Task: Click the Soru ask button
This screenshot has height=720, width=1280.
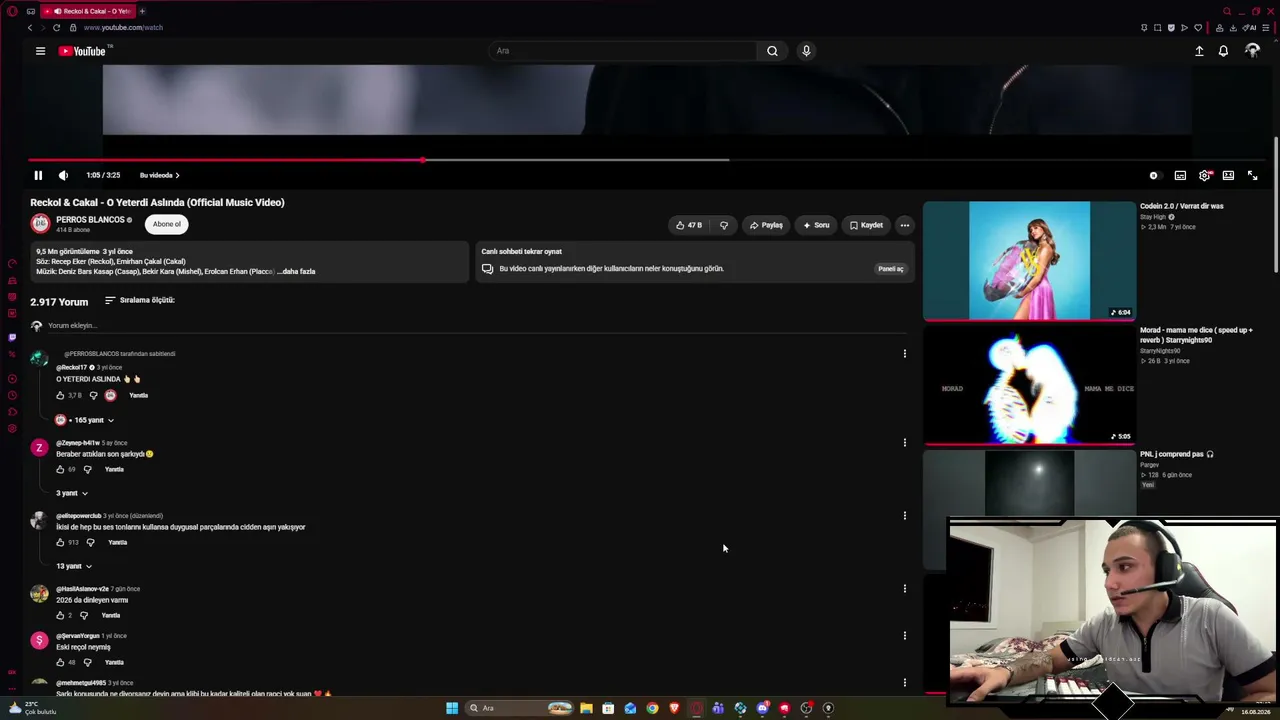Action: [x=816, y=225]
